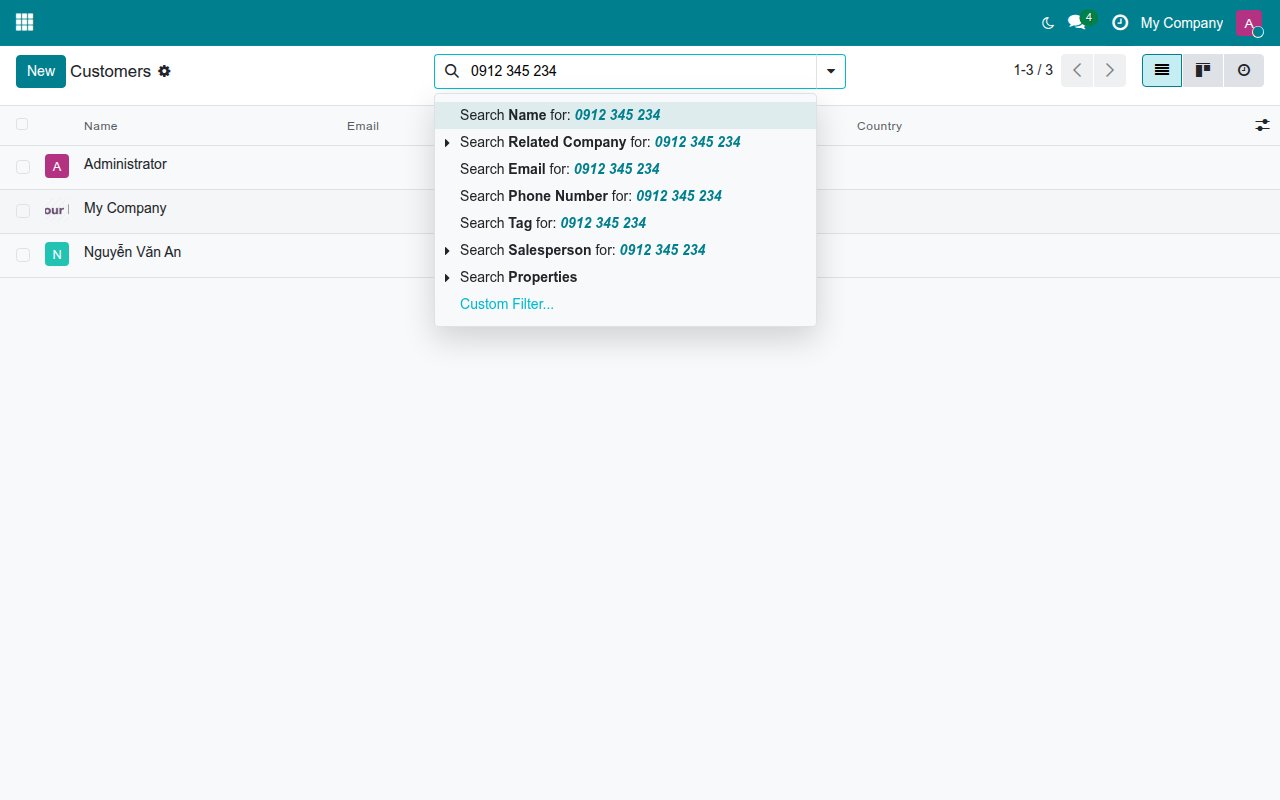Open the conversations messages icon

(1077, 22)
